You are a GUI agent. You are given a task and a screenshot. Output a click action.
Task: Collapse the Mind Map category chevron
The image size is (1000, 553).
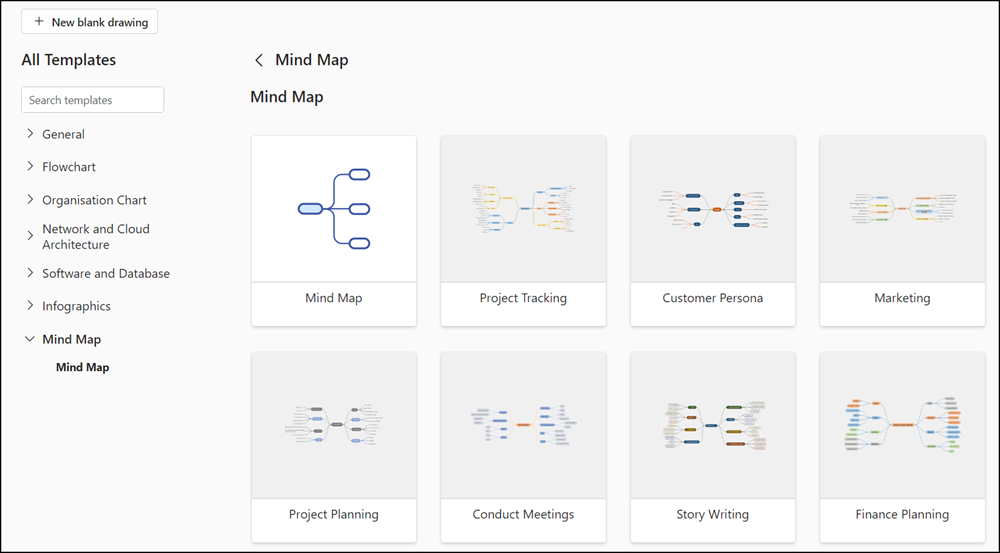tap(29, 339)
